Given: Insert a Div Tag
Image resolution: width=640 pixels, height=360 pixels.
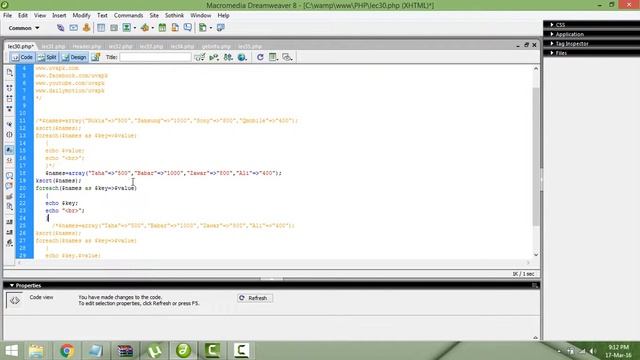Looking at the screenshot, I should (x=114, y=28).
